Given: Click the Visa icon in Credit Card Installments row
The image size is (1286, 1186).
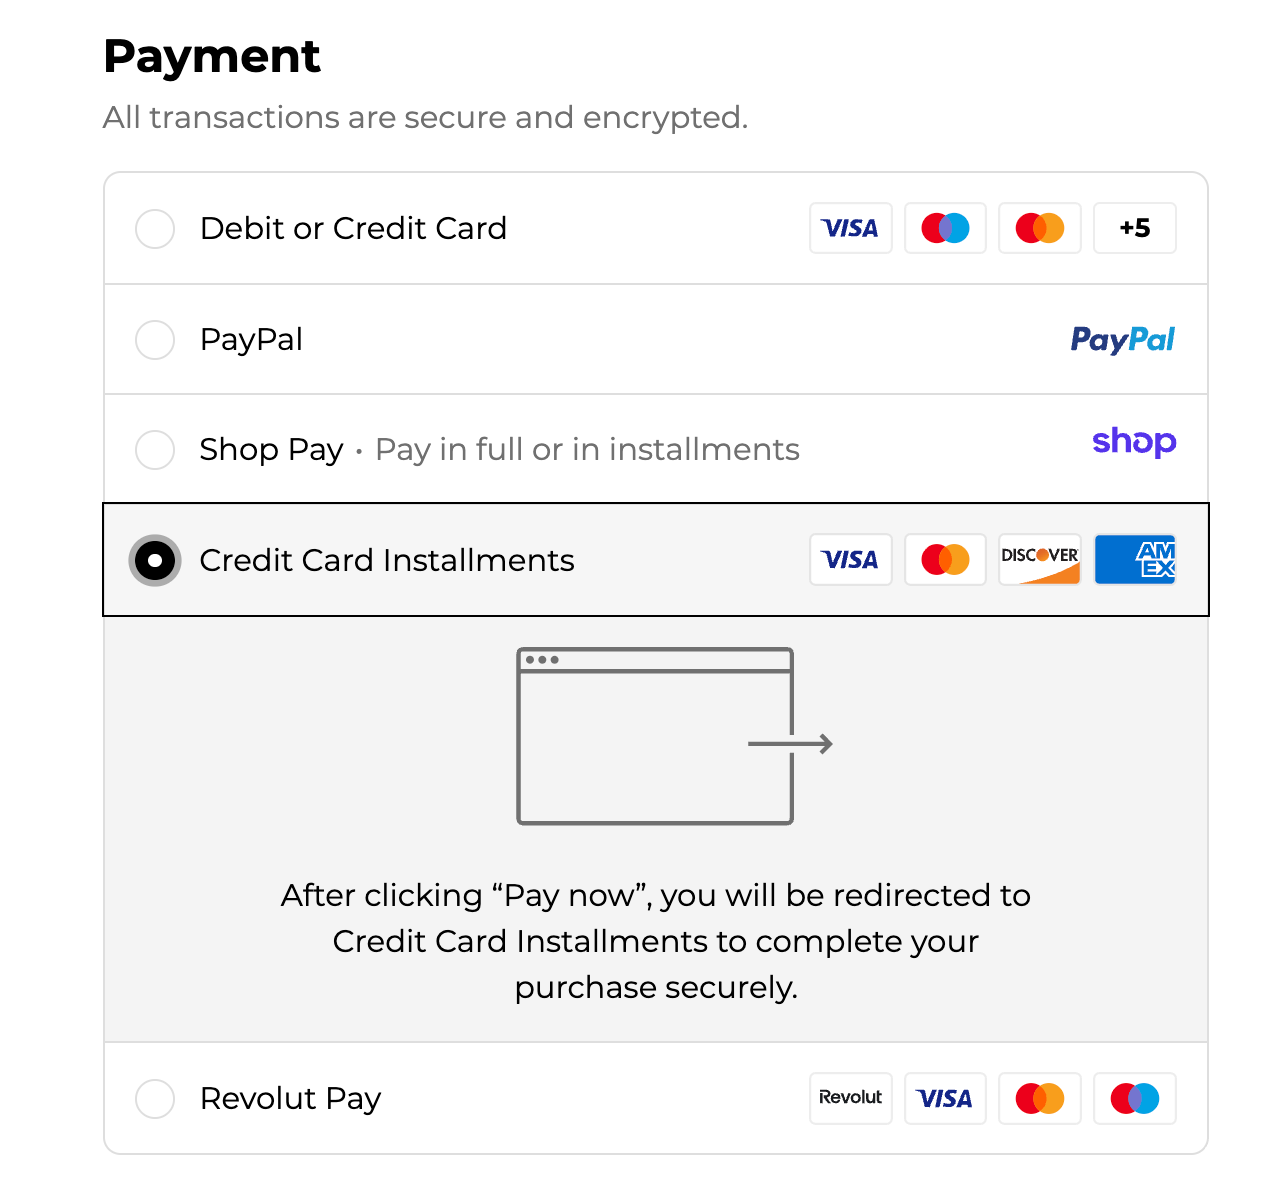Looking at the screenshot, I should click(x=850, y=559).
